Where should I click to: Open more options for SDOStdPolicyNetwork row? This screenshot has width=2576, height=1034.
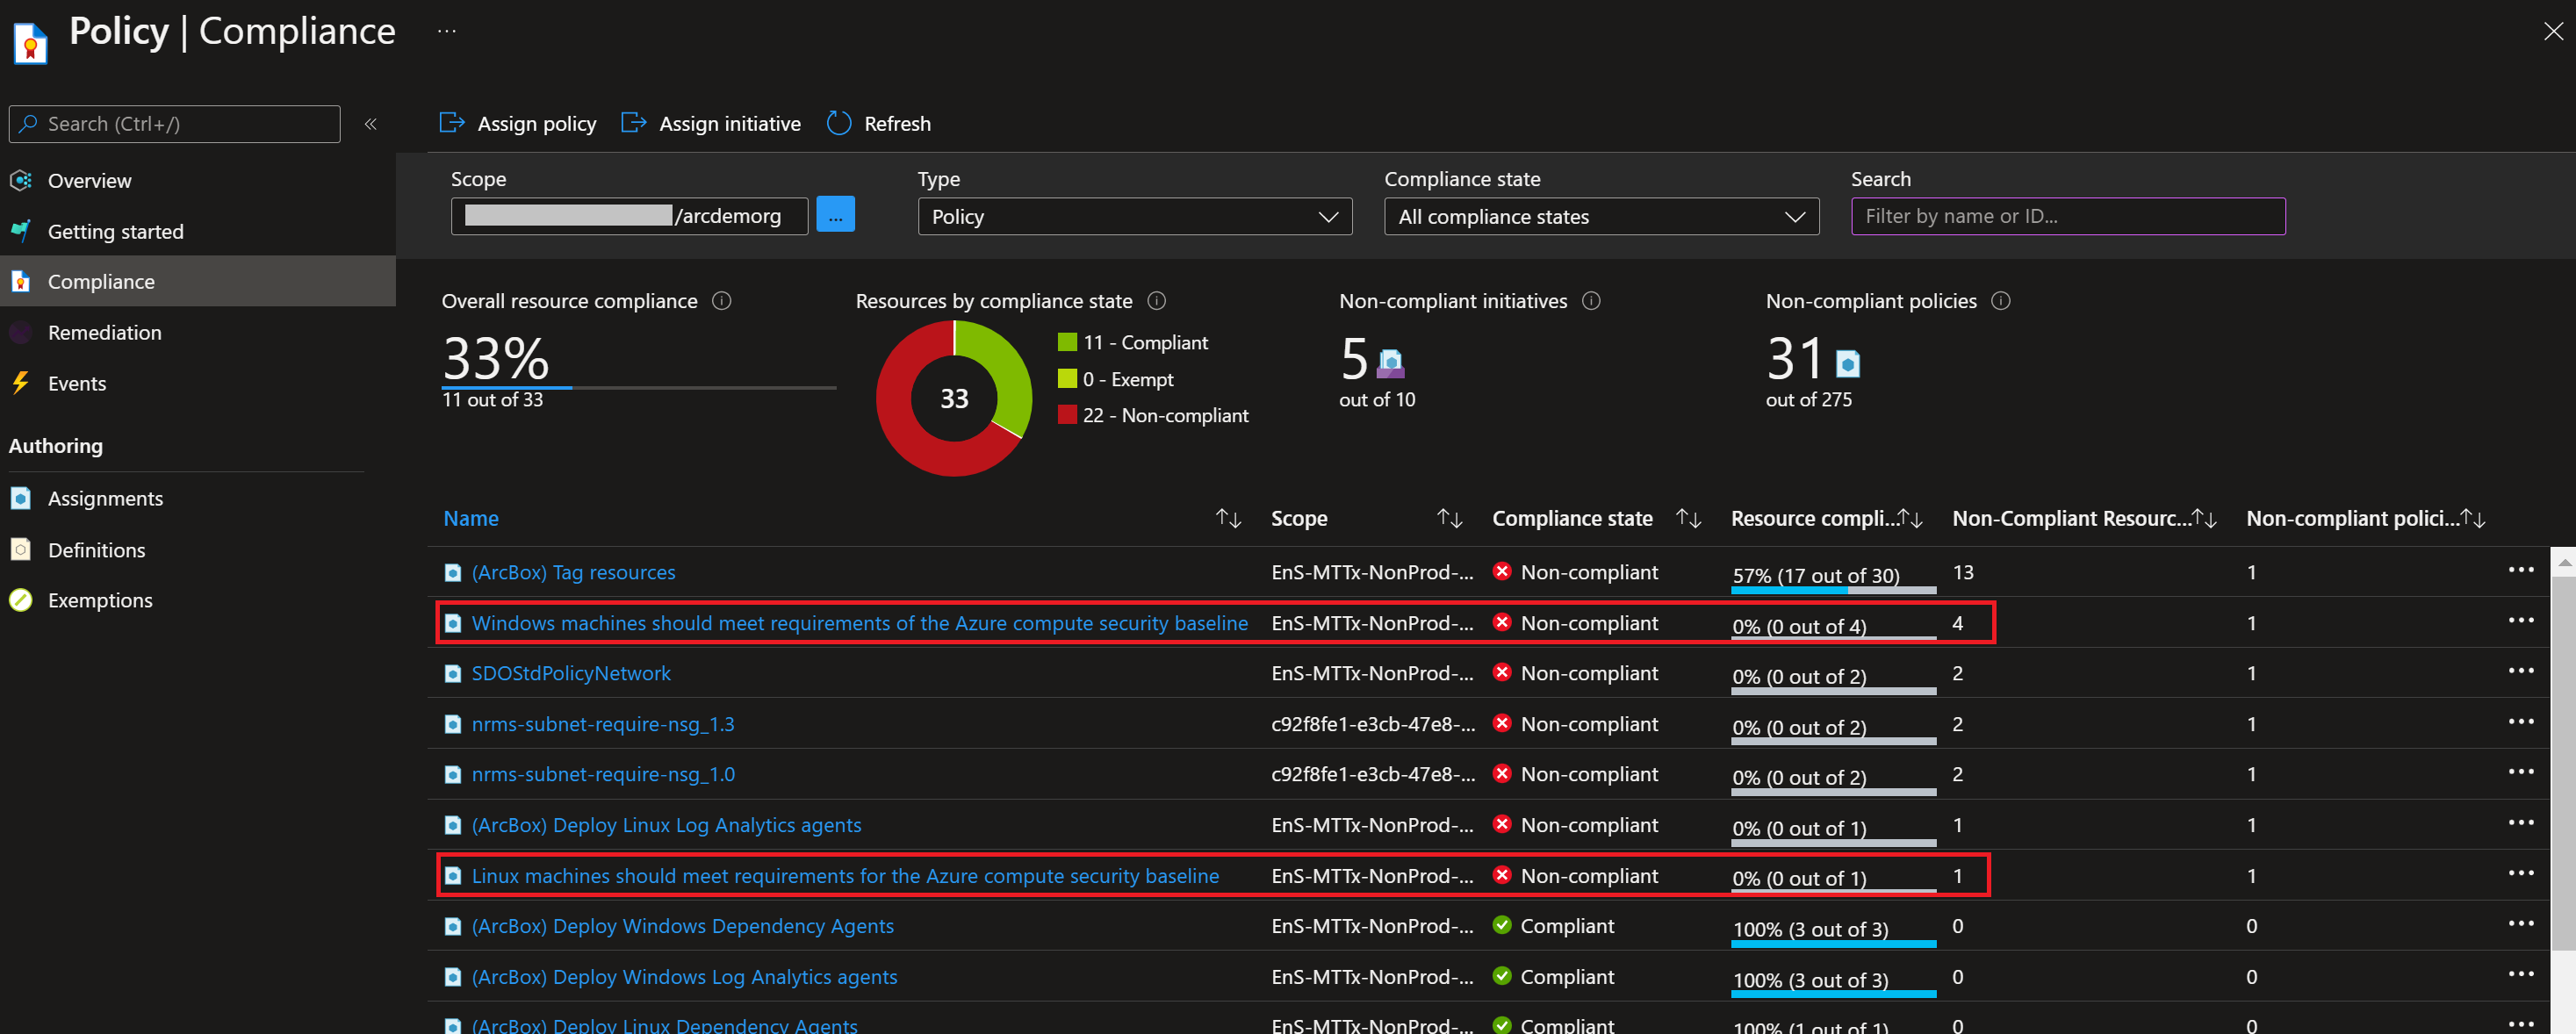coord(2520,672)
